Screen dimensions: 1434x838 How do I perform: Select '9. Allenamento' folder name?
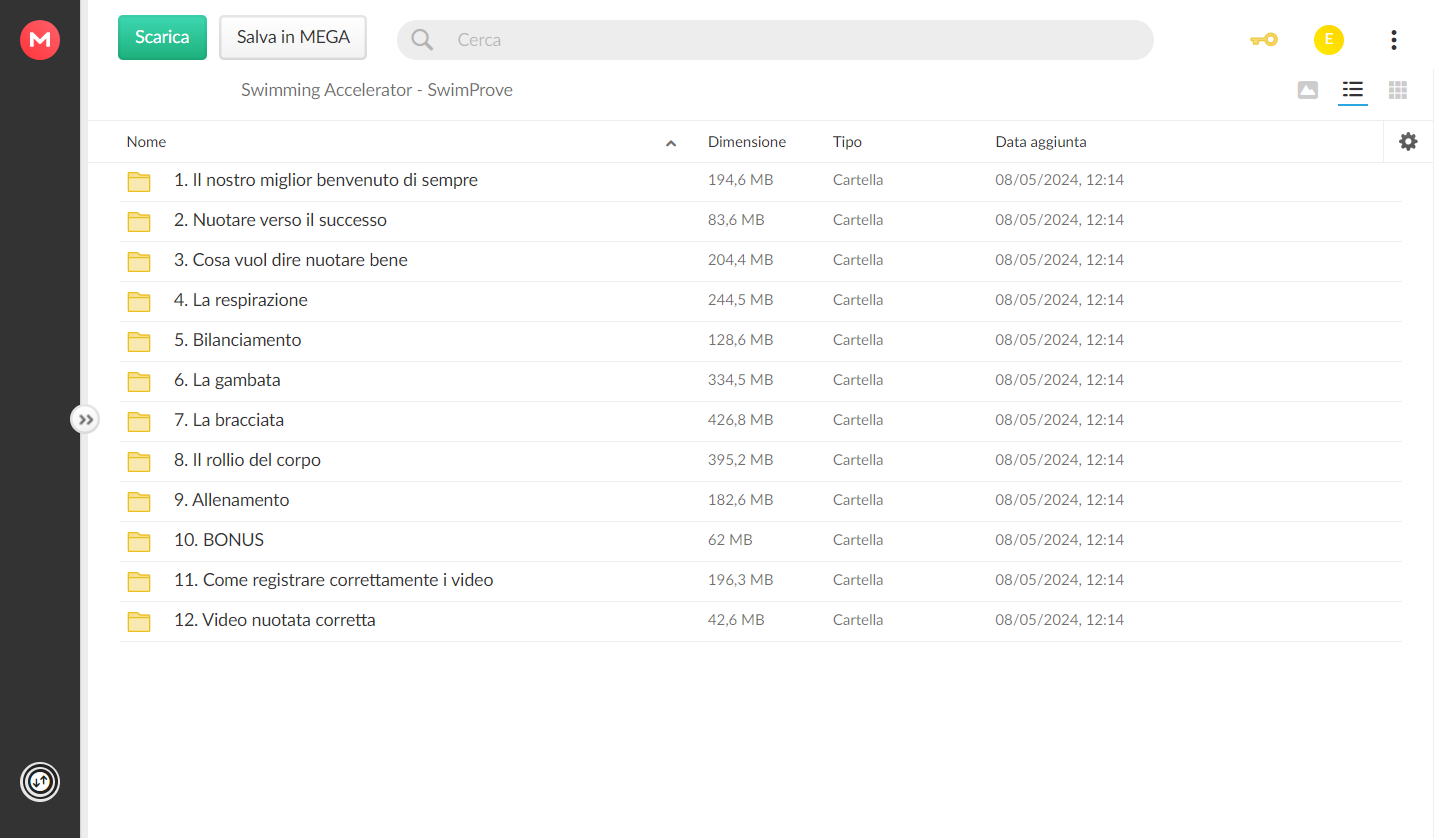[x=232, y=500]
